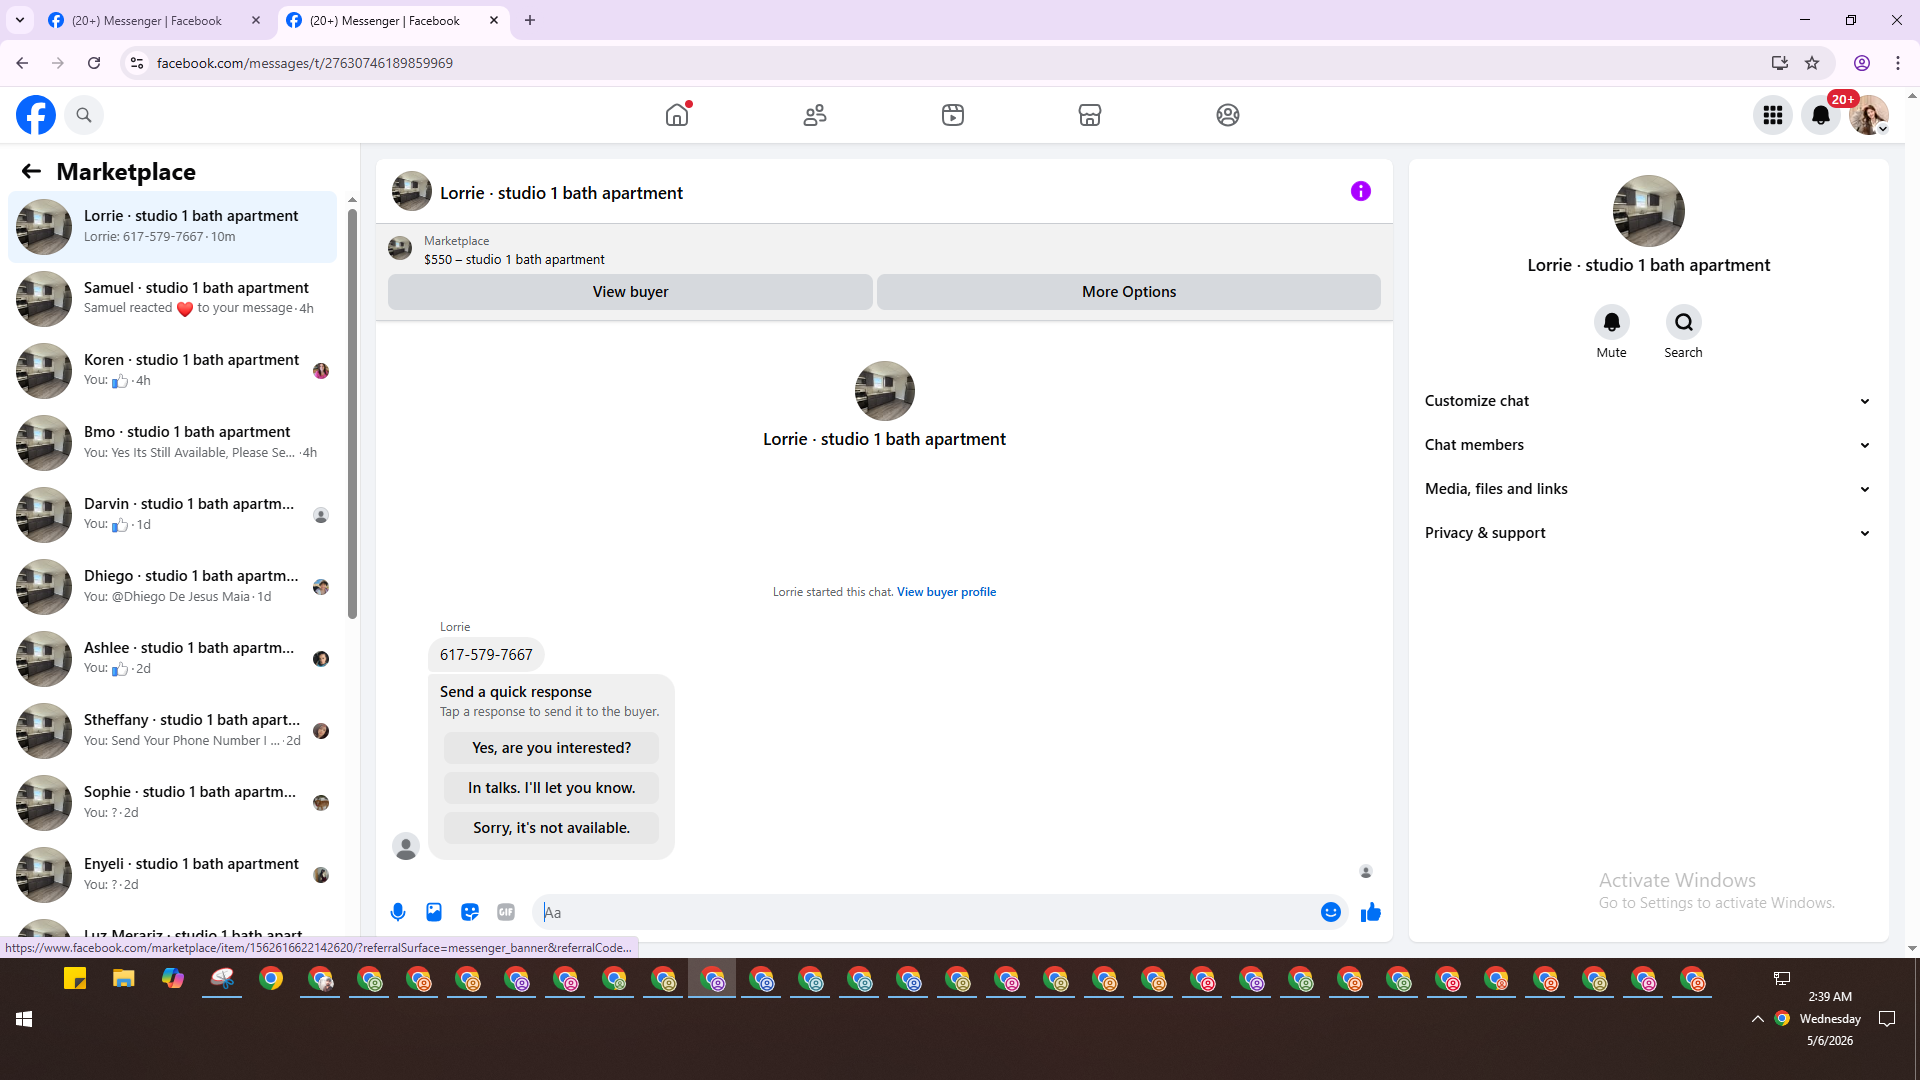Go to Facebook Home feed icon
Image resolution: width=1920 pixels, height=1080 pixels.
click(677, 115)
